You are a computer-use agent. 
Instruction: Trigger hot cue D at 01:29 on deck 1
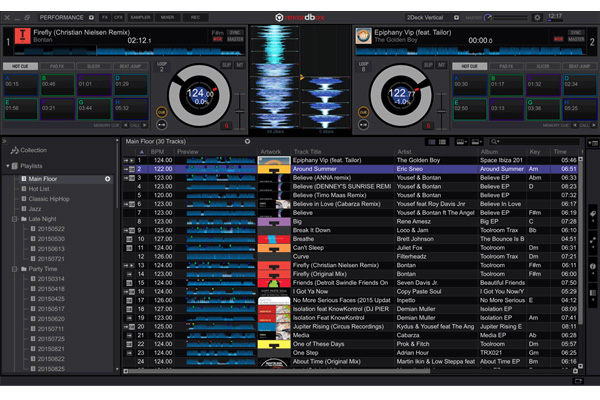tap(130, 85)
